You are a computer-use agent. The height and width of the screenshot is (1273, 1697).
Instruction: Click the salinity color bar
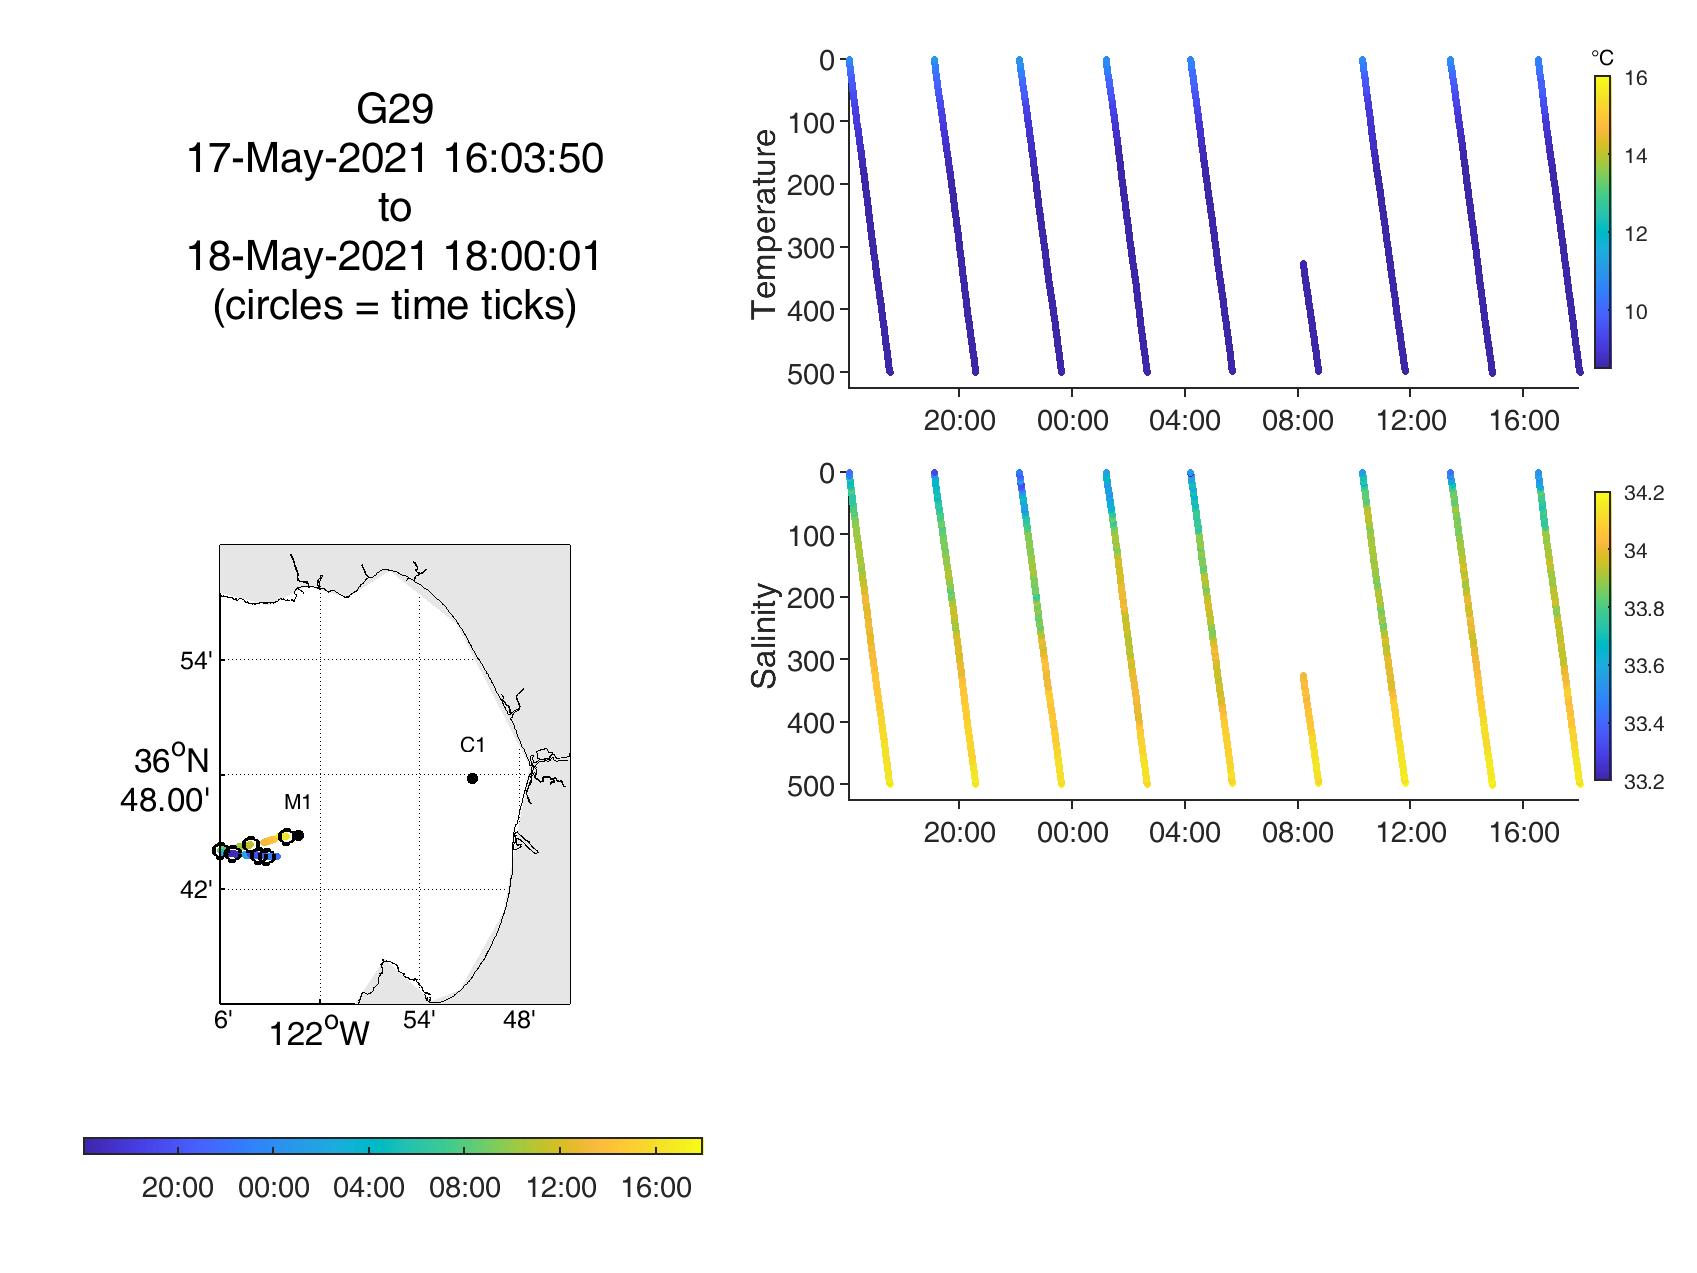[x=1602, y=635]
